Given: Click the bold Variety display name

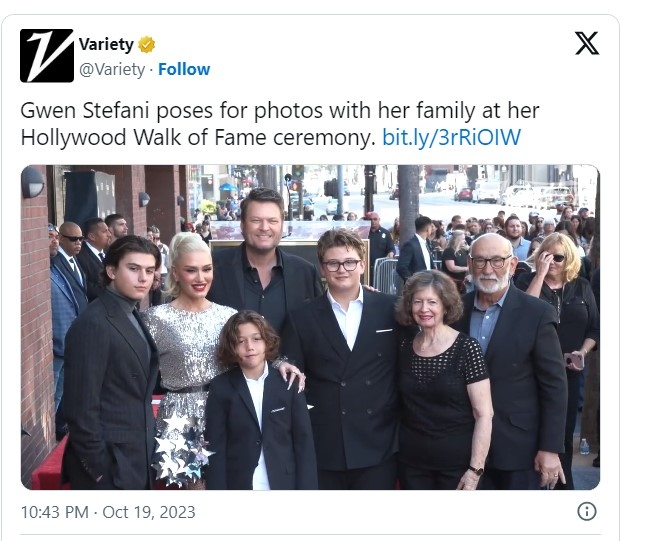Looking at the screenshot, I should (106, 45).
